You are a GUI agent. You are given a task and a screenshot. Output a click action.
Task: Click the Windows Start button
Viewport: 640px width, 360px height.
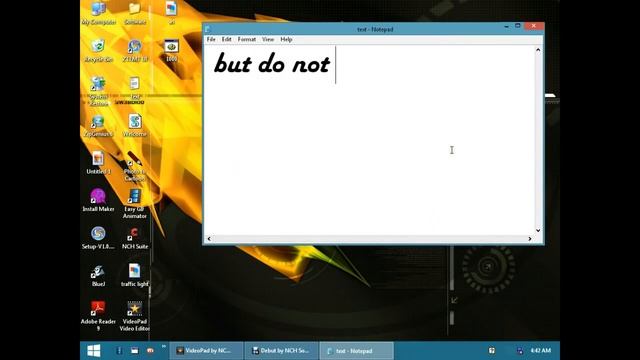94,351
